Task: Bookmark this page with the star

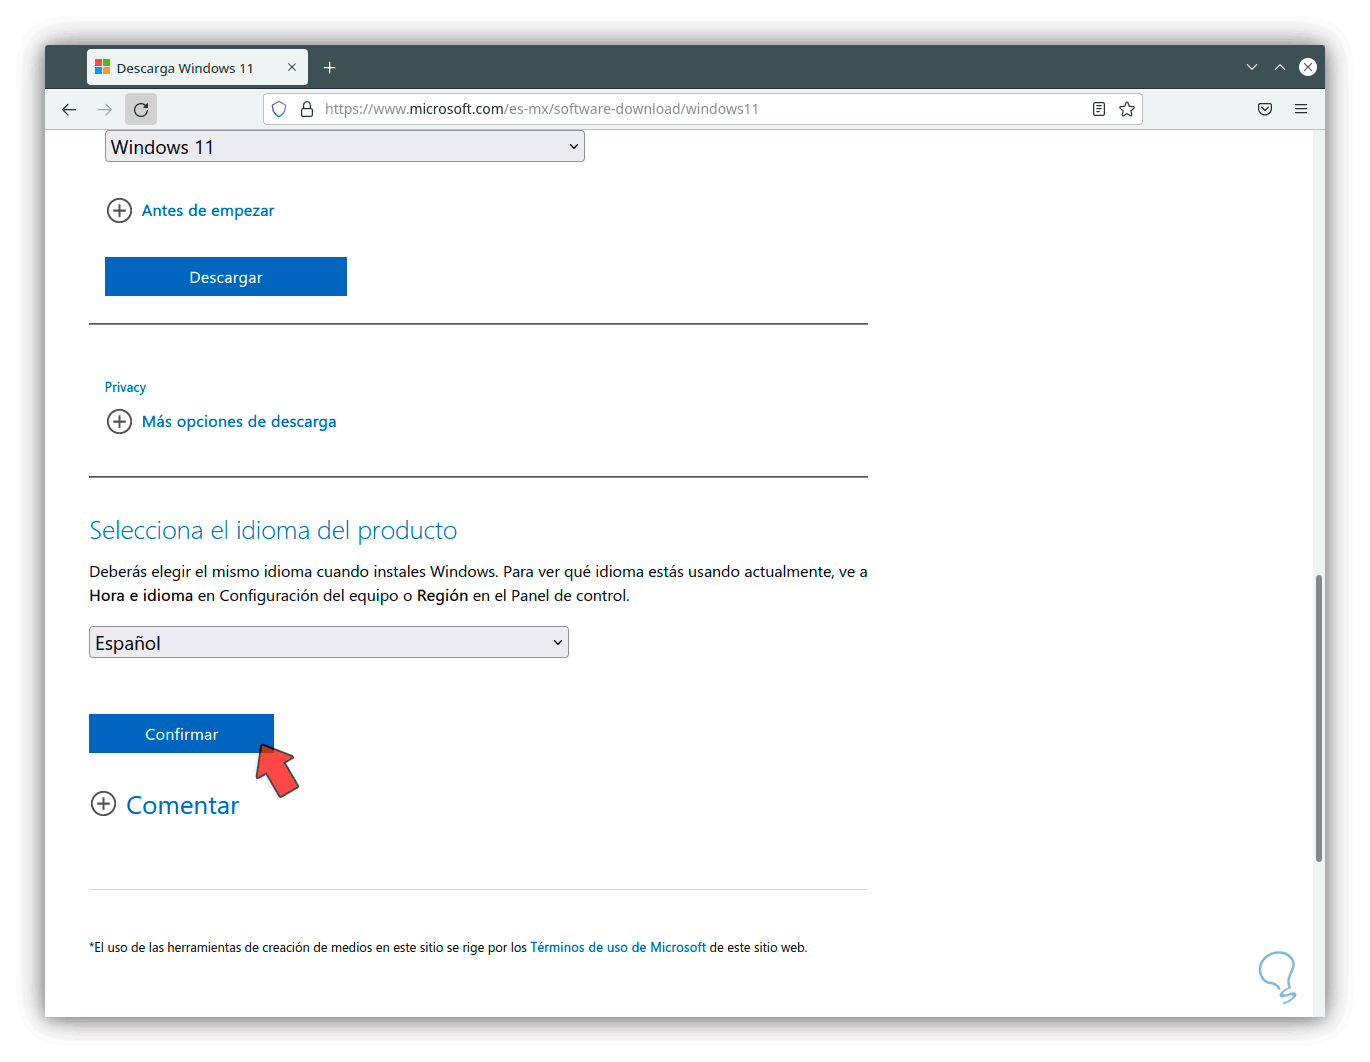Action: pyautogui.click(x=1127, y=109)
